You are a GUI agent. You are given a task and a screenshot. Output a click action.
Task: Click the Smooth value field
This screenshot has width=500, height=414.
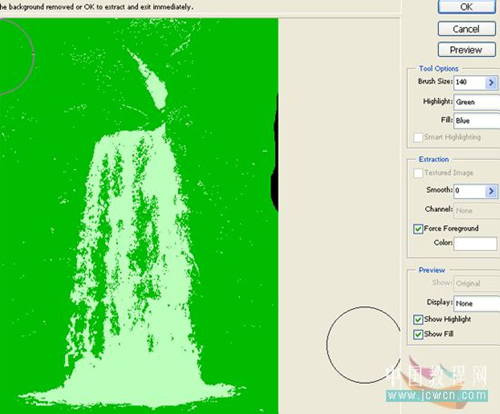click(469, 191)
